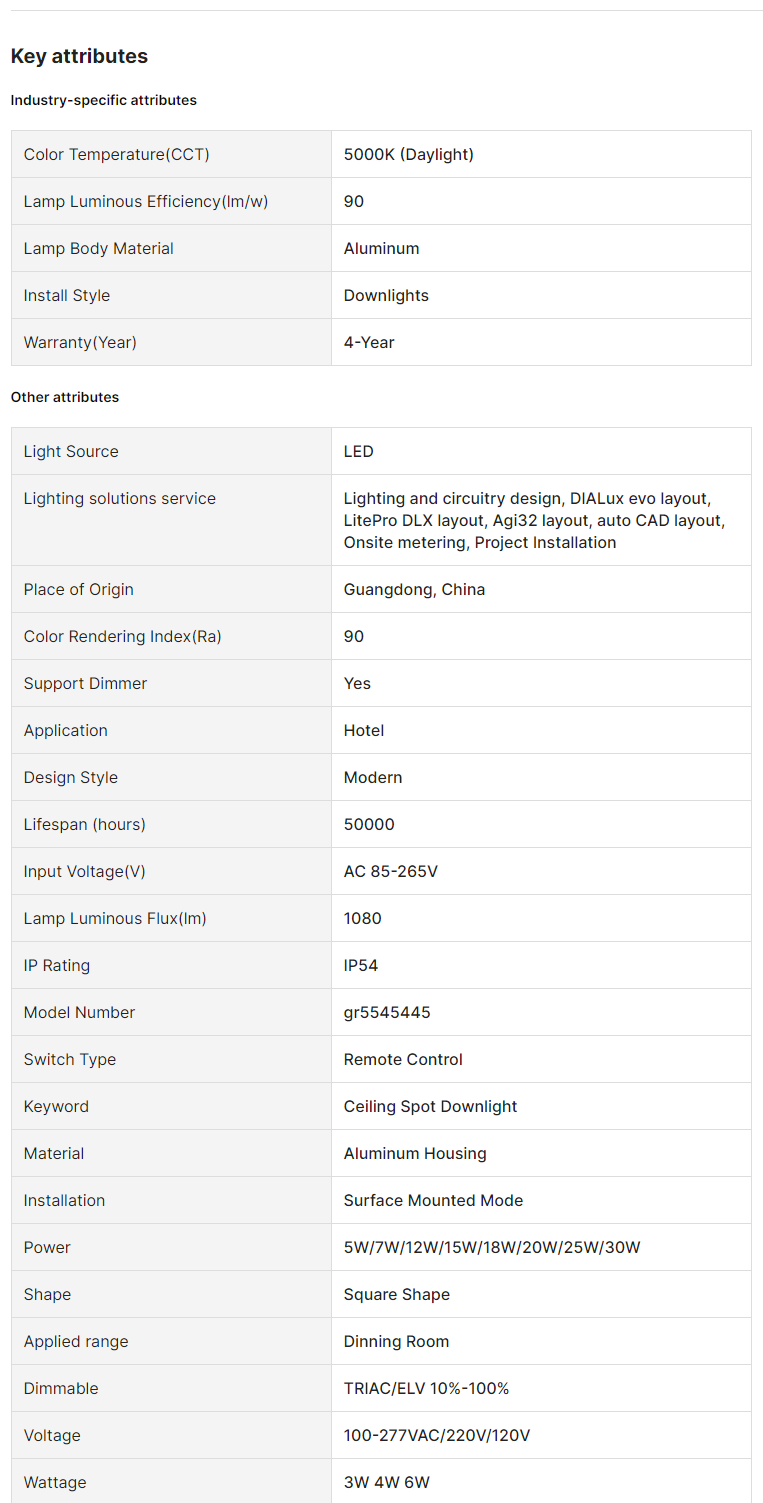Click the "Lighting solutions service" label

pyautogui.click(x=120, y=498)
